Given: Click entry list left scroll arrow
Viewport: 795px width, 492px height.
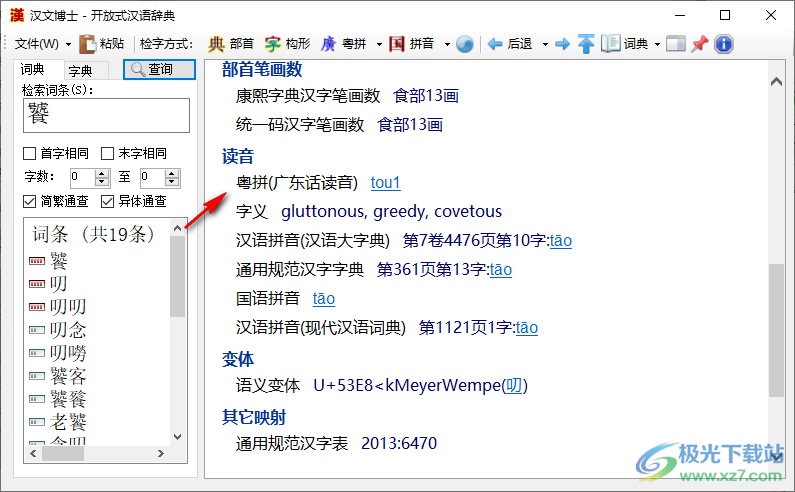Looking at the screenshot, I should 33,453.
